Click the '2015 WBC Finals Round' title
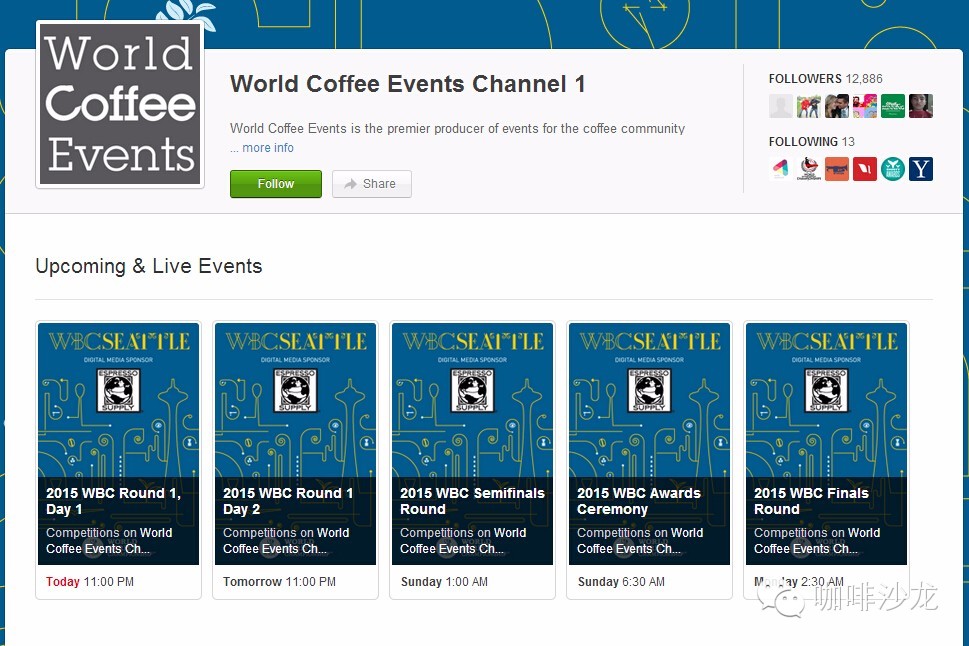The image size is (969, 646). pos(811,501)
